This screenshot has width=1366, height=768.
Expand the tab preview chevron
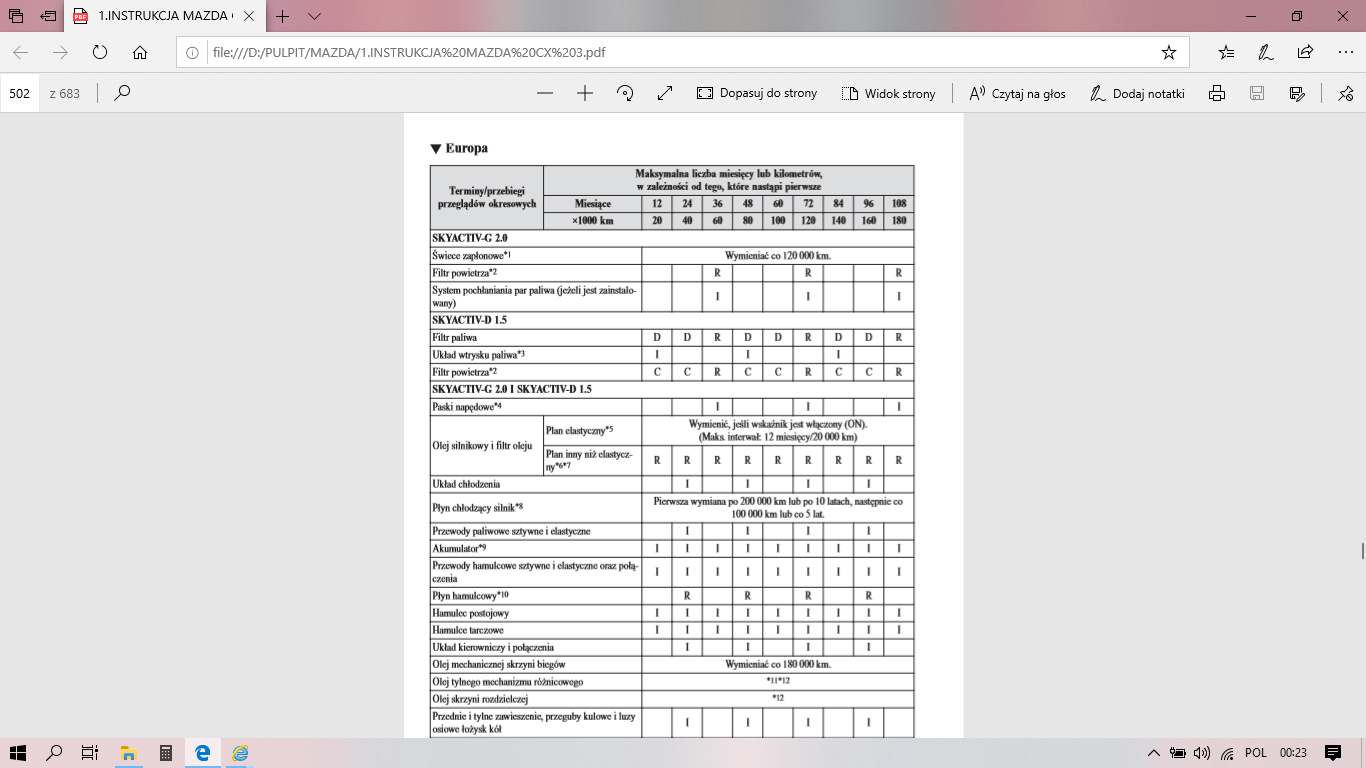pyautogui.click(x=315, y=17)
